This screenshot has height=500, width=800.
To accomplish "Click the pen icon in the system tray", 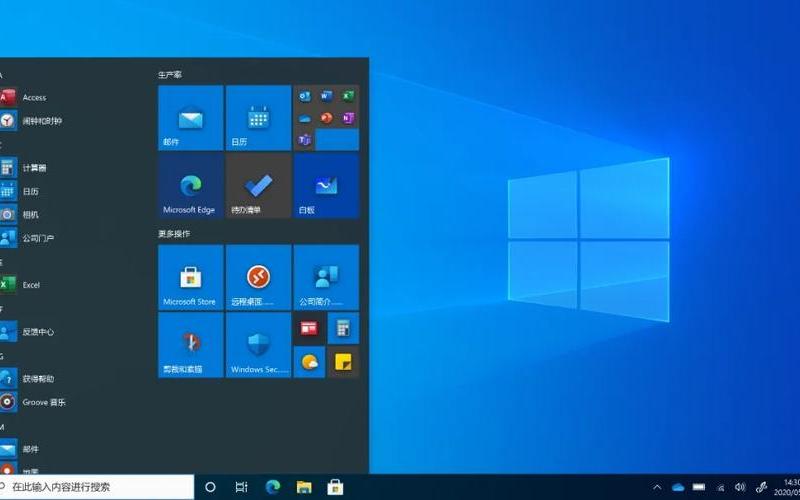I will pos(761,487).
